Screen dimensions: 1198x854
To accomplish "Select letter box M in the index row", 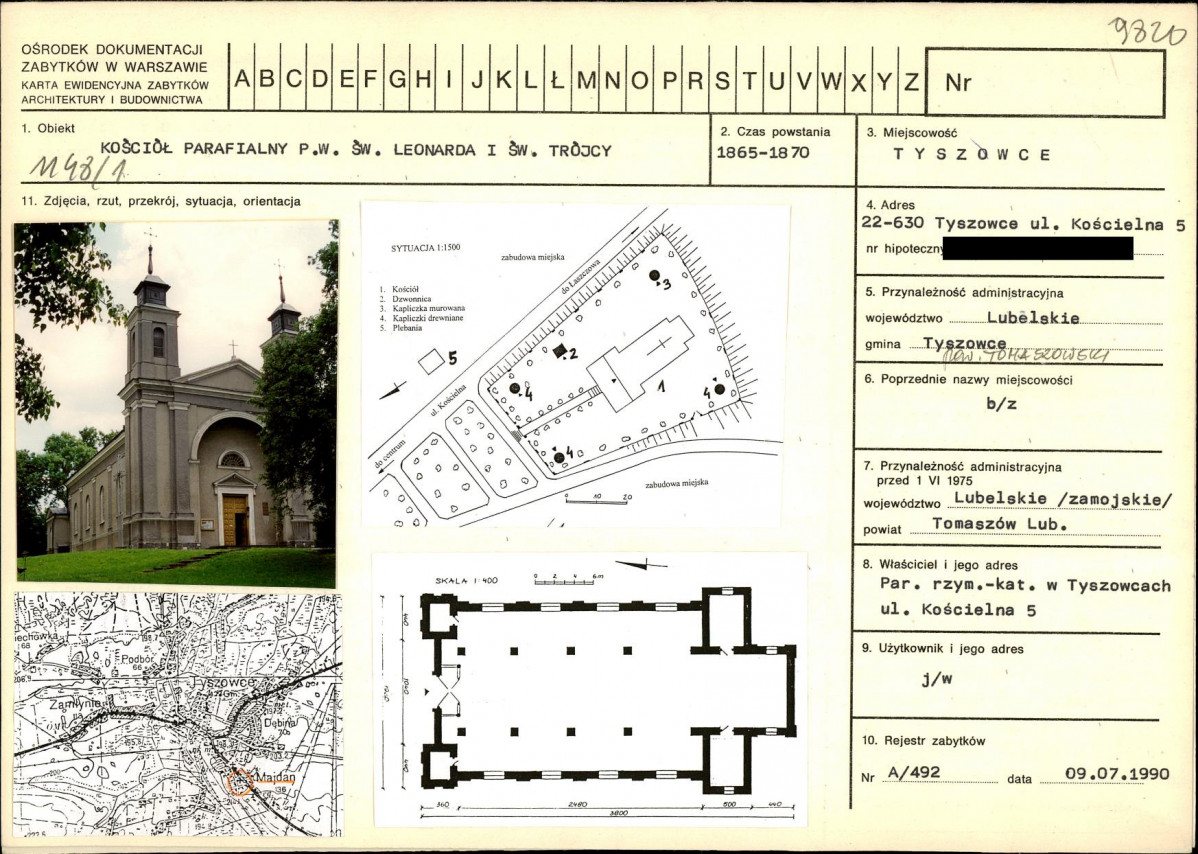I will (x=585, y=81).
